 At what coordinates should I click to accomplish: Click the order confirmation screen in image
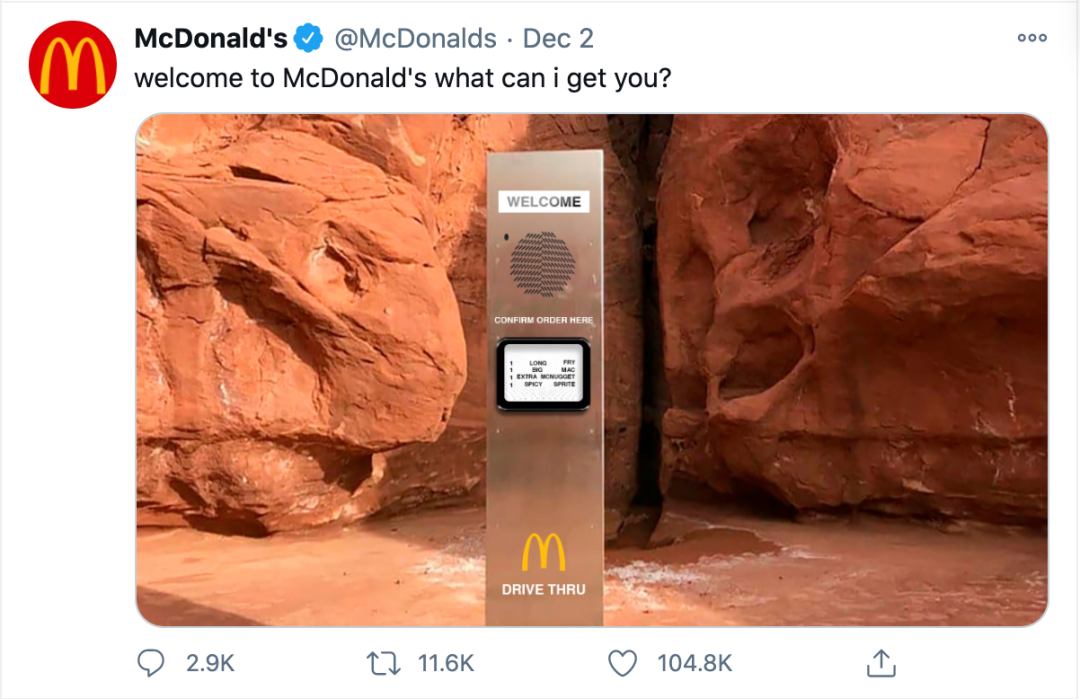[543, 375]
